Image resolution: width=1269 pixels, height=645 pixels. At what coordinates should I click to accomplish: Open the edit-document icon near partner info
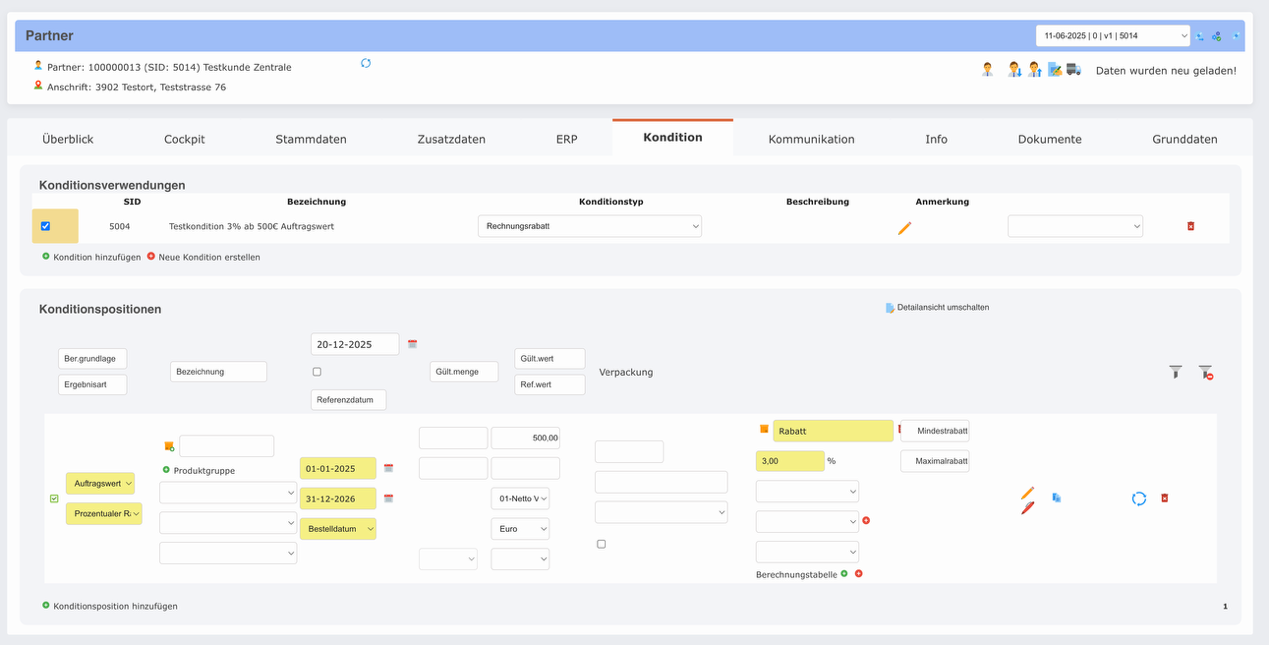(x=1053, y=68)
